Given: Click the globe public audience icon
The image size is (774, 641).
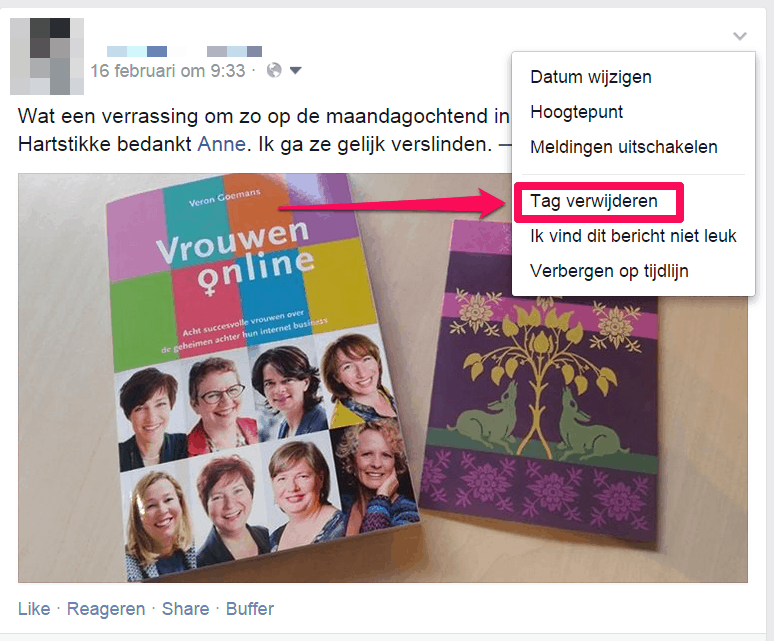Looking at the screenshot, I should 274,71.
